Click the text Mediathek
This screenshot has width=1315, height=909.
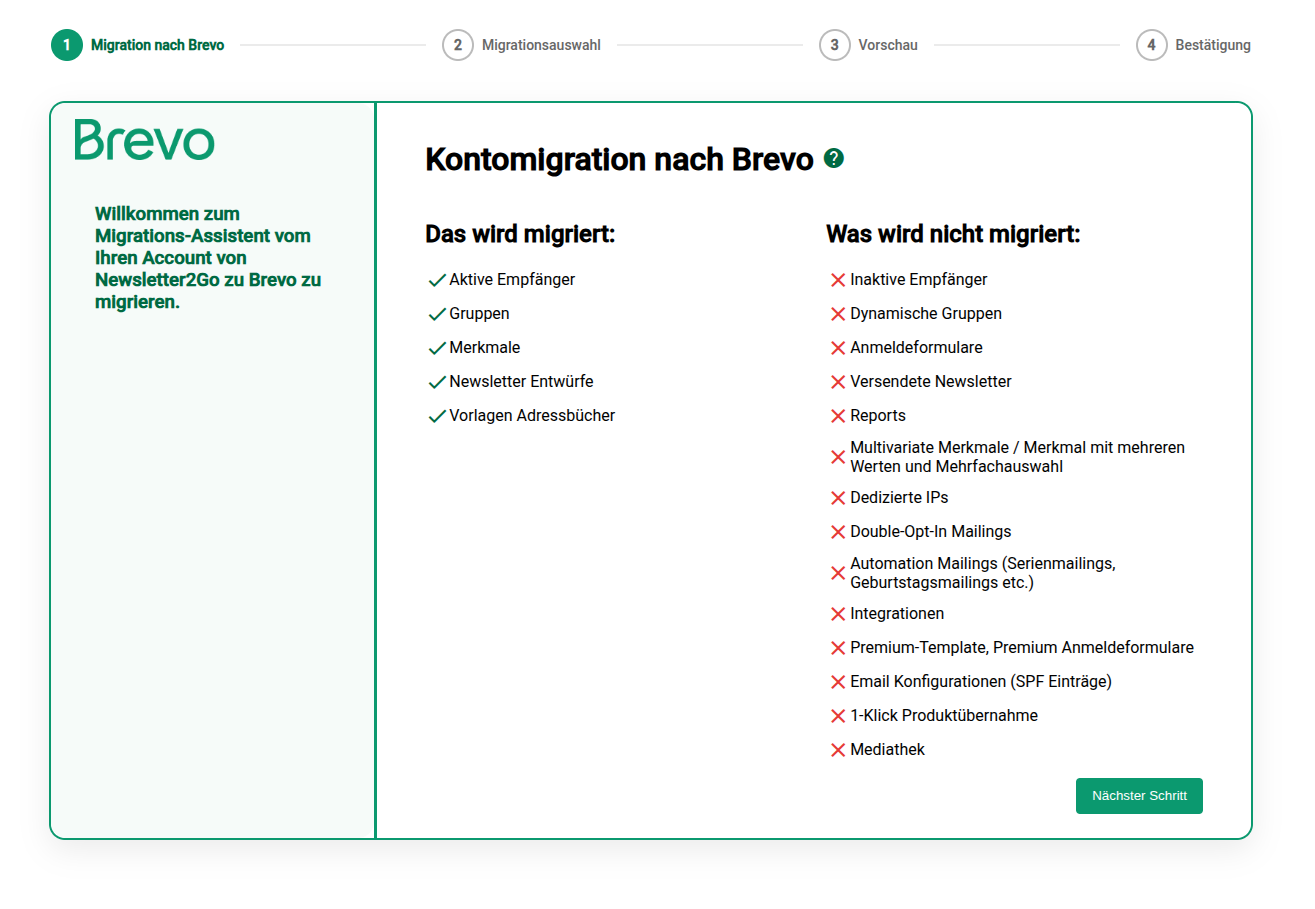(888, 749)
